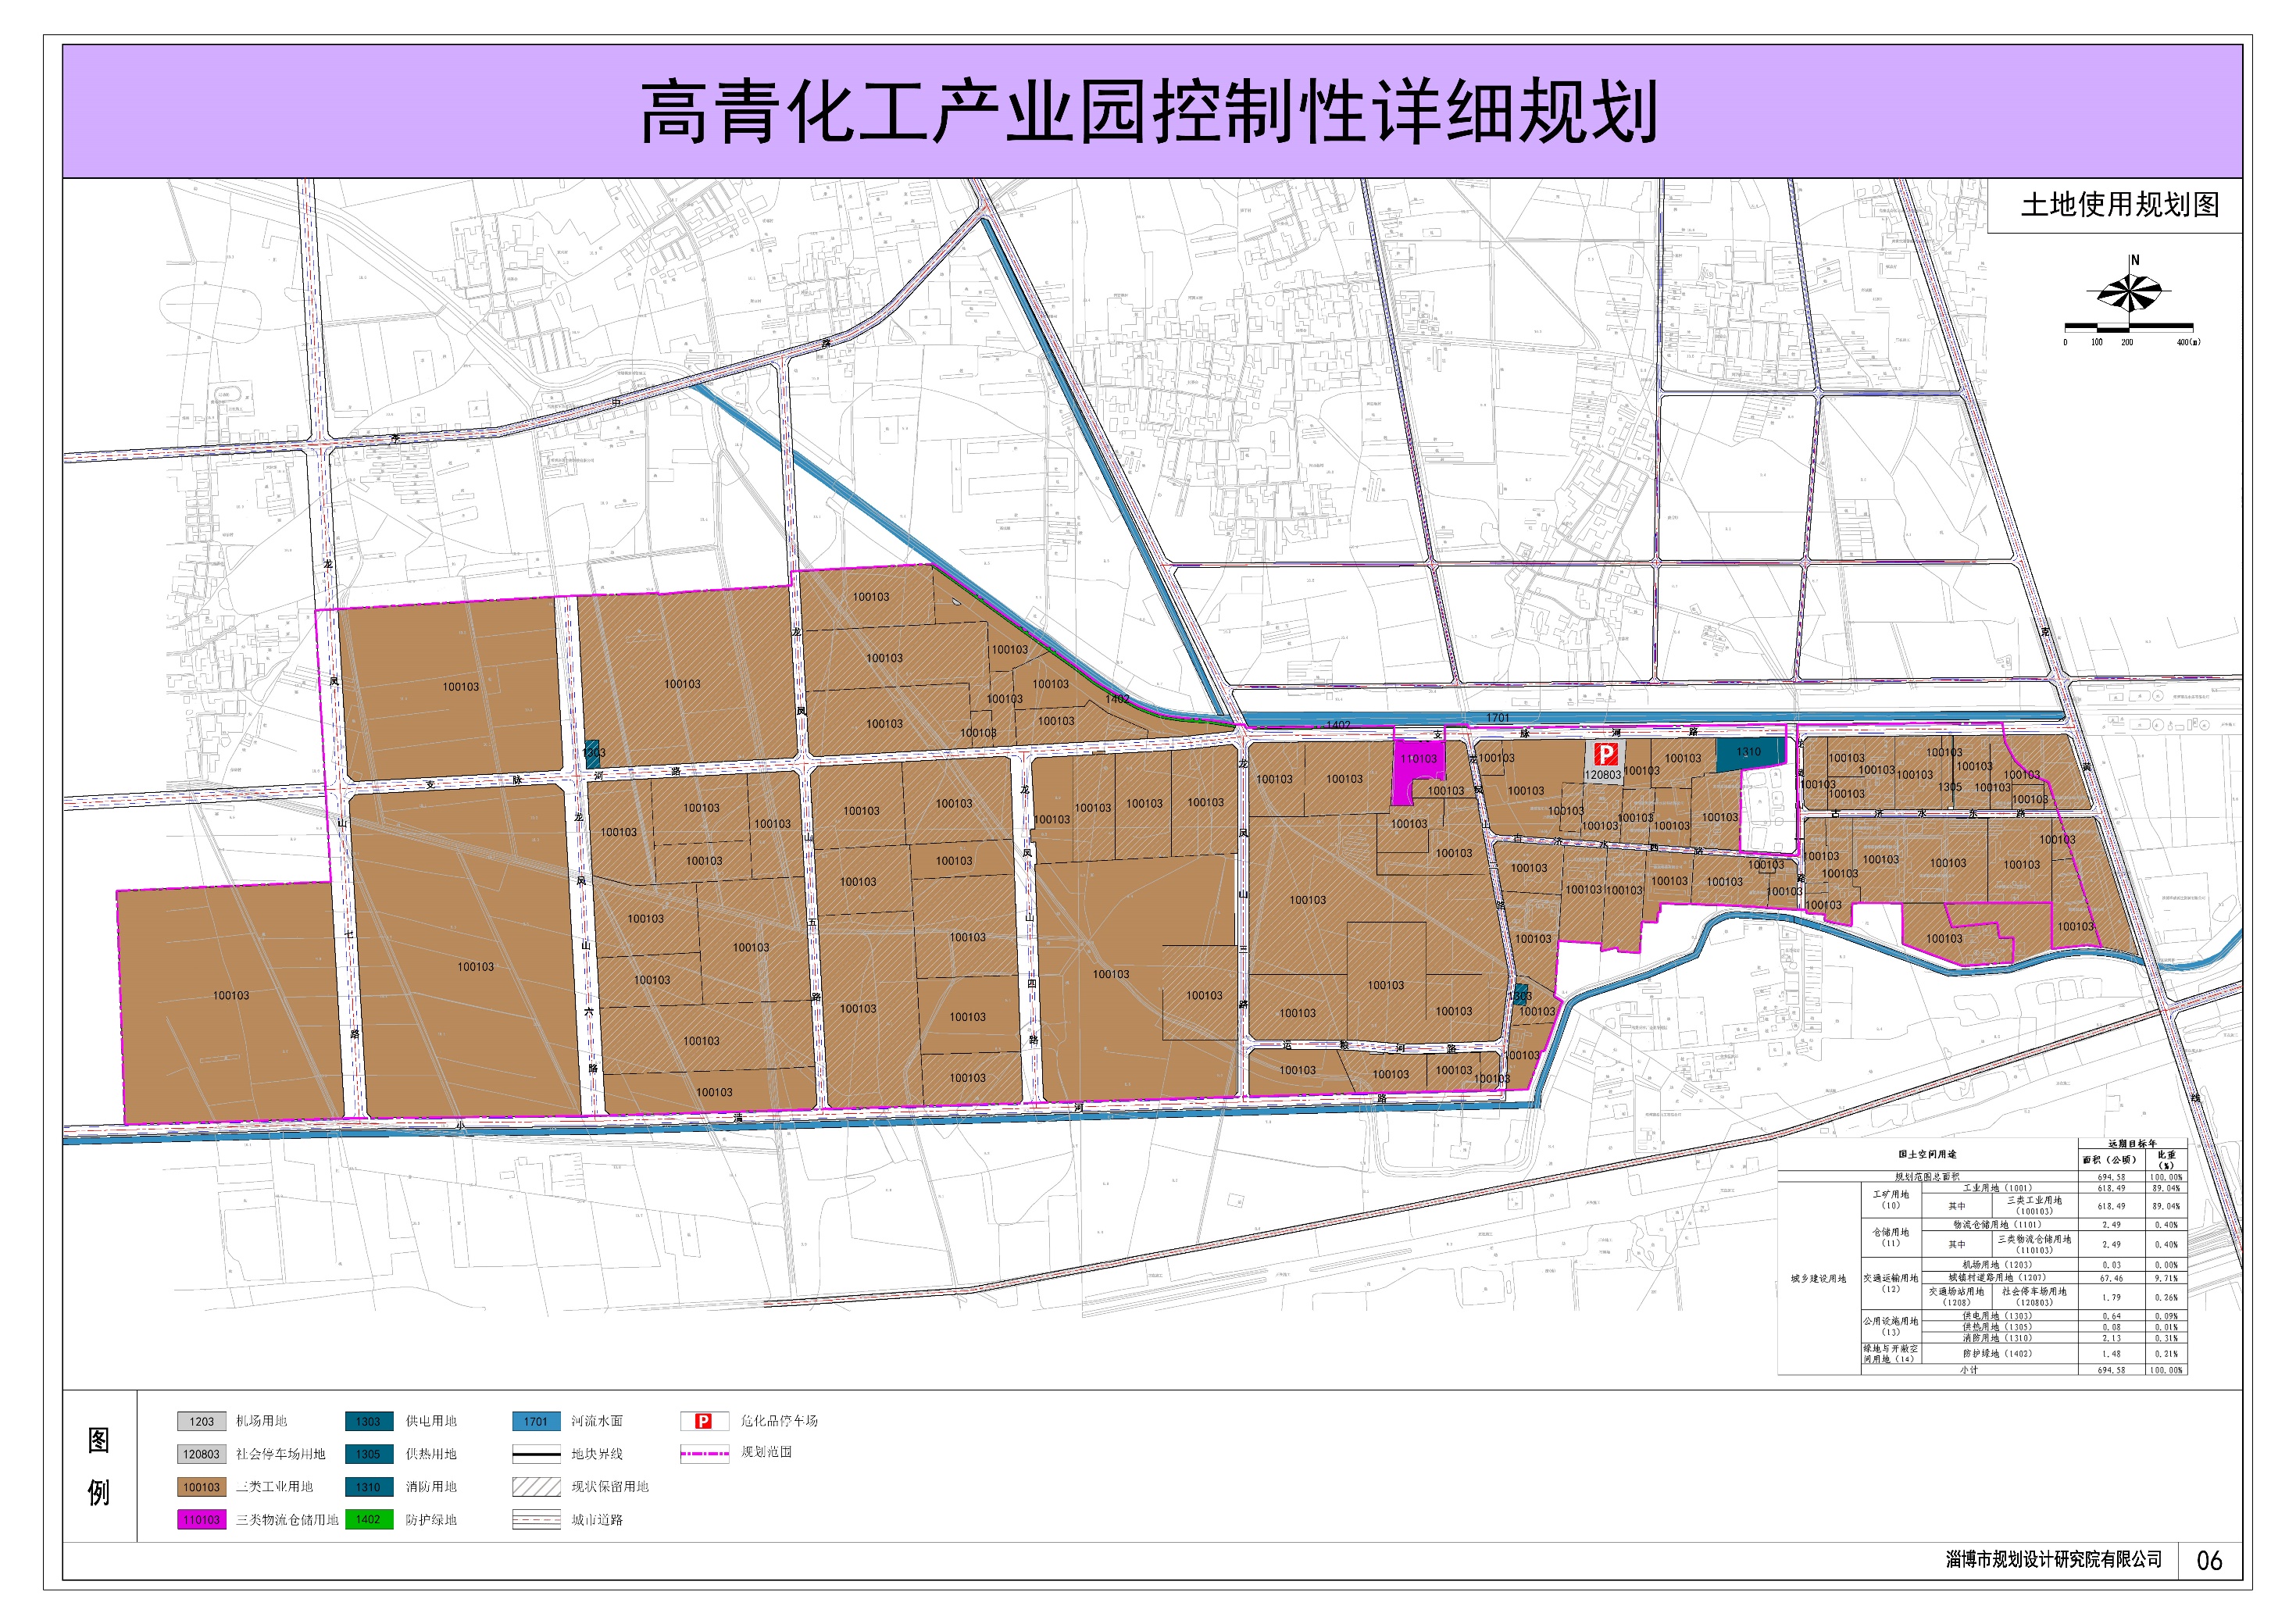Select the brown 100103 legend swatch
Viewport: 2296px width, 1624px height.
(x=202, y=1487)
